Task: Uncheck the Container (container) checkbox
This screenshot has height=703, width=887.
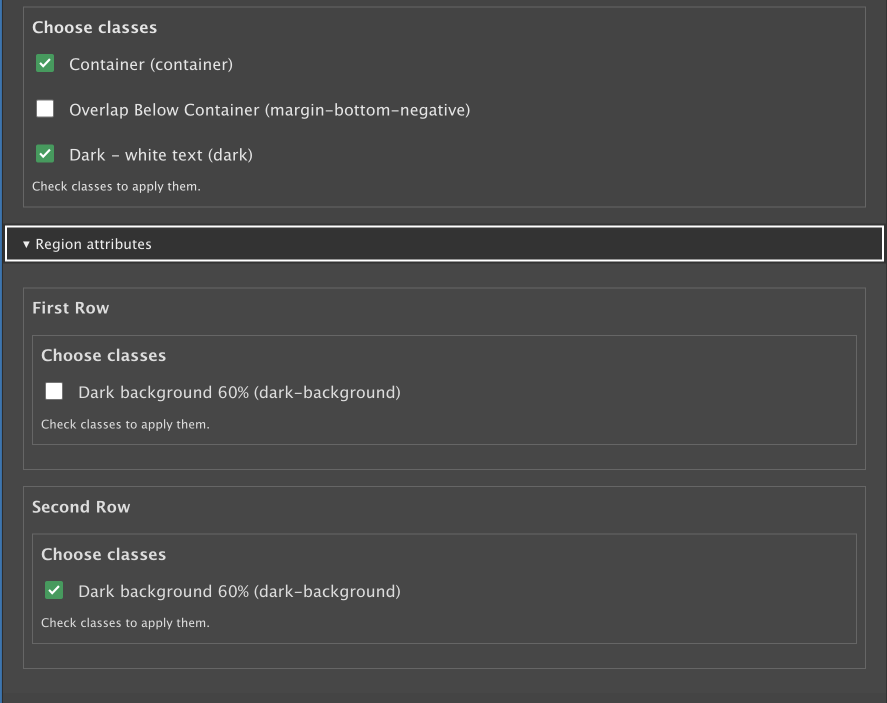Action: click(x=45, y=64)
